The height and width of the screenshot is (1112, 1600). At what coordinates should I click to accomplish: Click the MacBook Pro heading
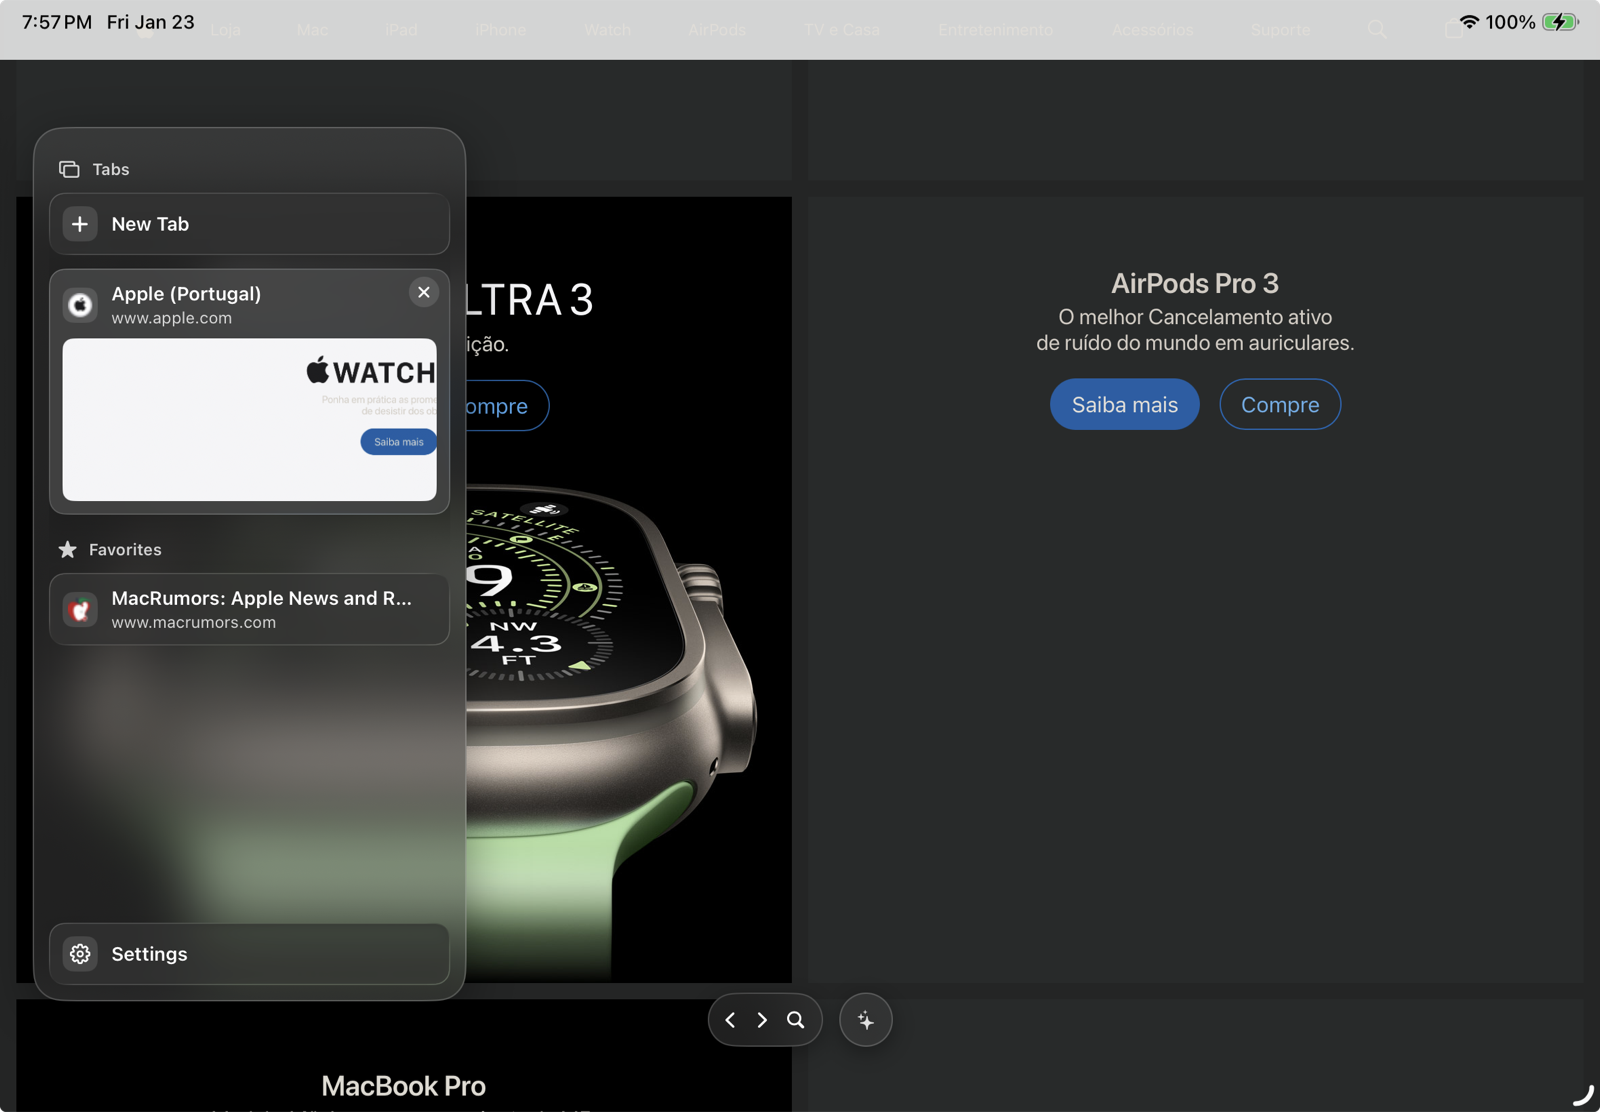(404, 1086)
